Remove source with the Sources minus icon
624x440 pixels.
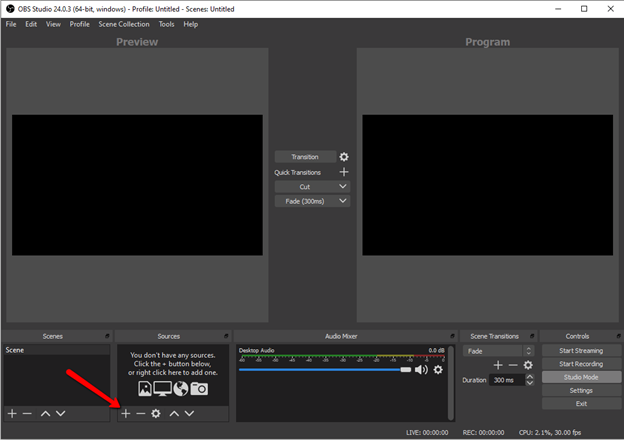point(140,414)
